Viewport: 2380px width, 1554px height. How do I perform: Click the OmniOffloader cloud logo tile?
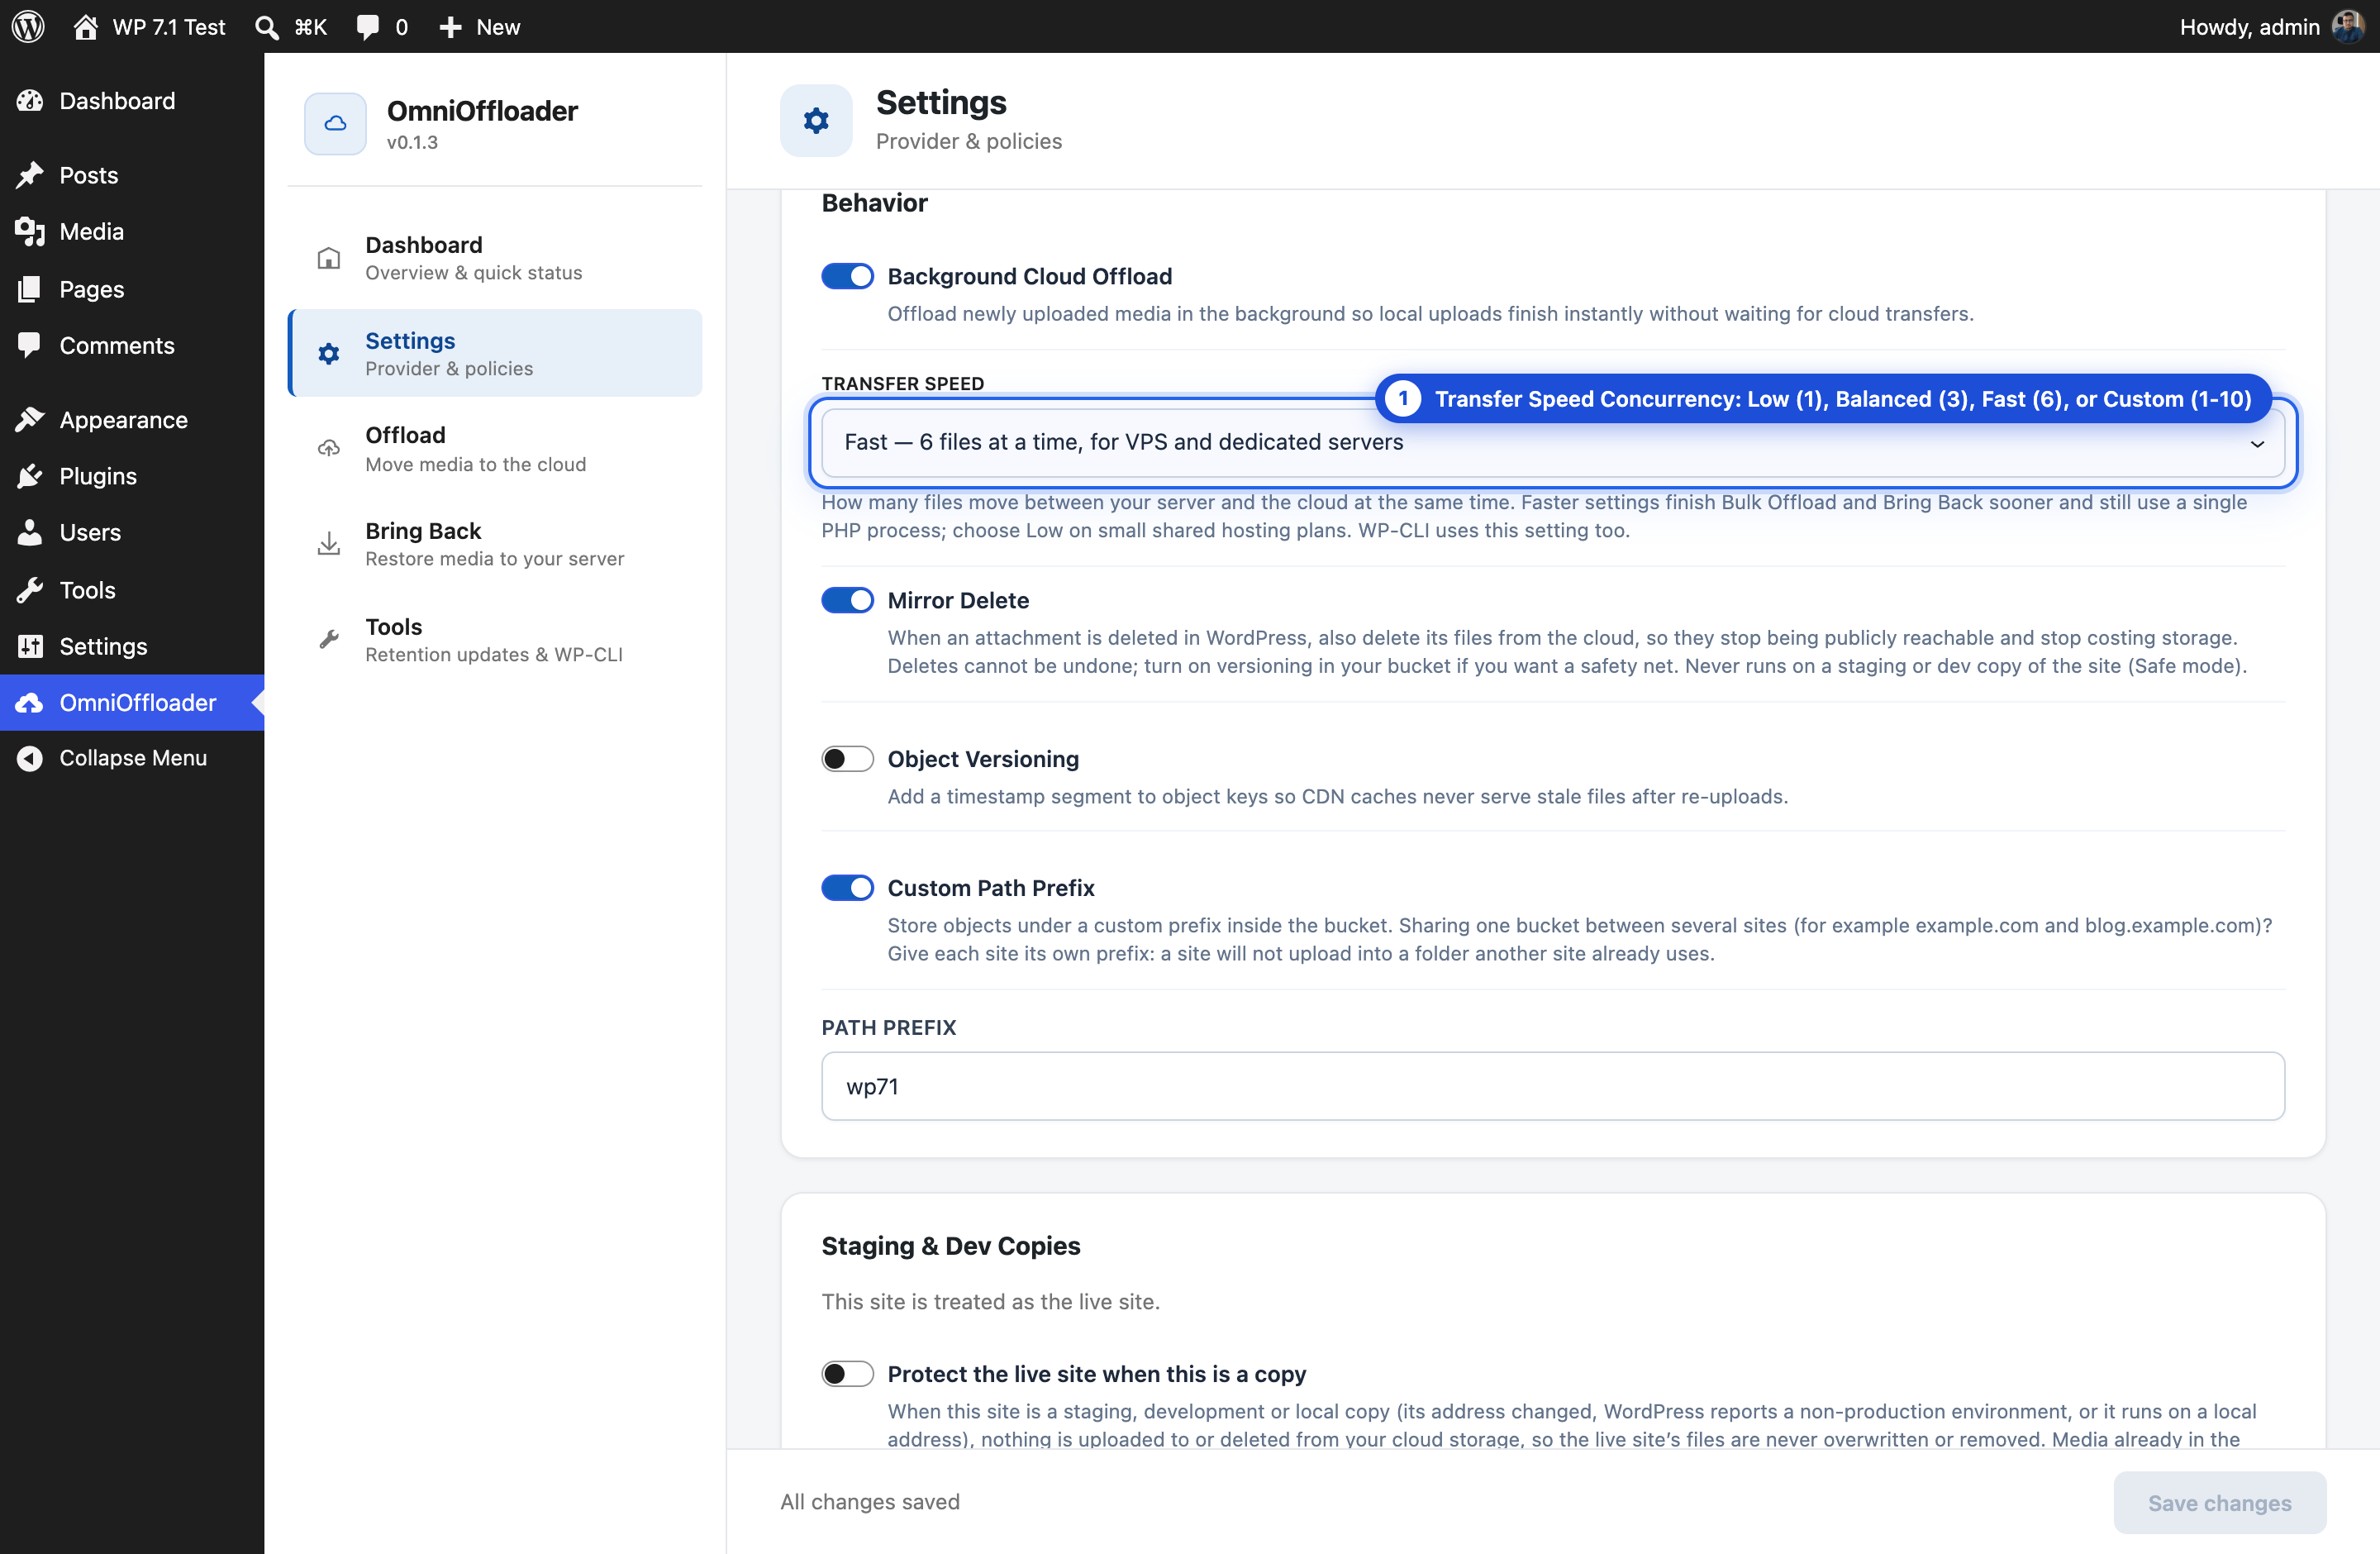coord(335,124)
